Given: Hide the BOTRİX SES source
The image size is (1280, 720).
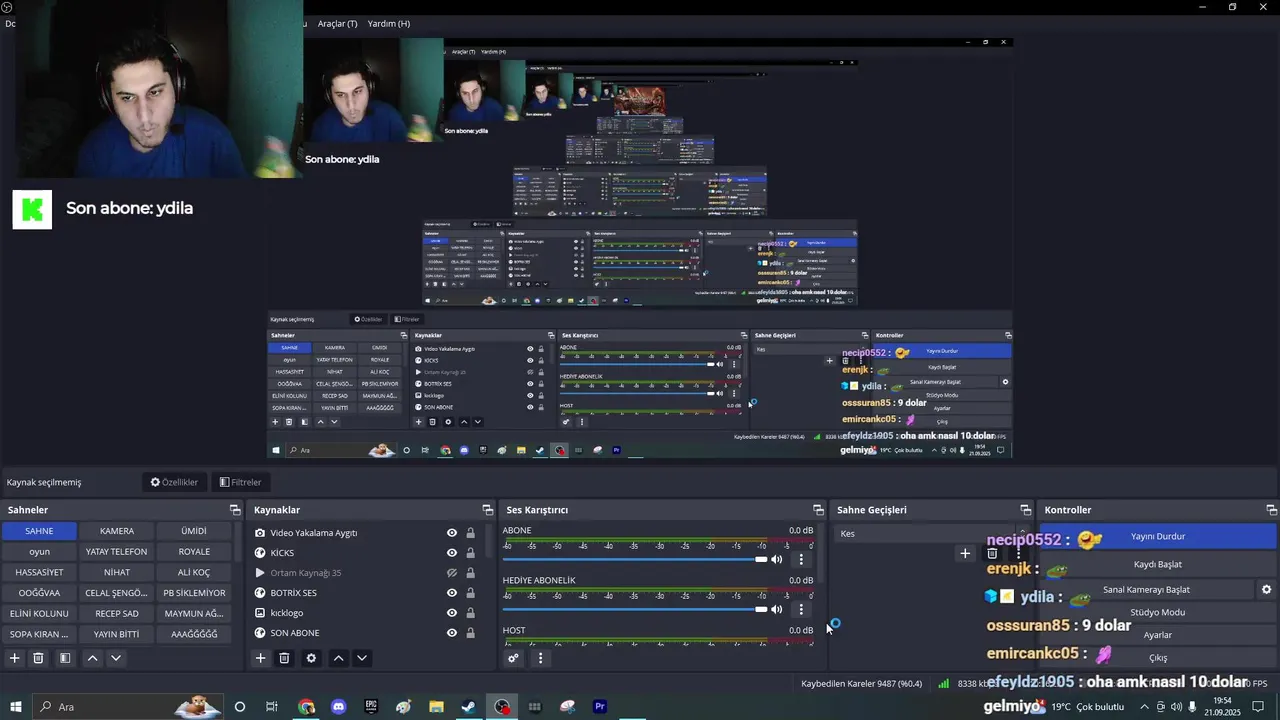Looking at the screenshot, I should (452, 593).
